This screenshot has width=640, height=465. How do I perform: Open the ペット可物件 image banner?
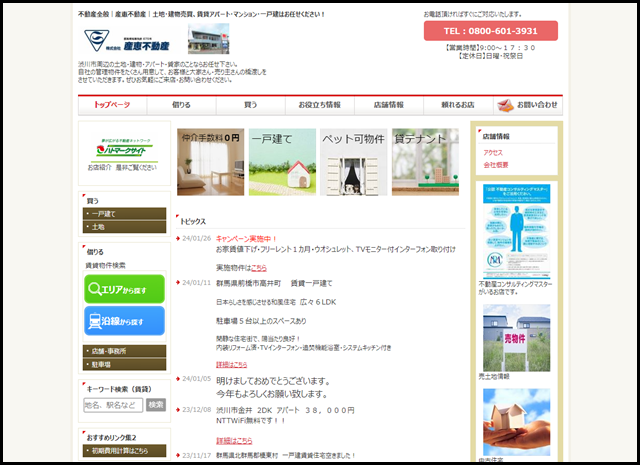pyautogui.click(x=353, y=162)
